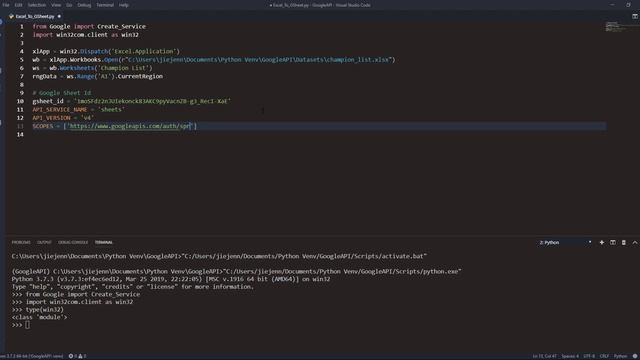Click UTF-8 encoding in status bar
The image size is (640, 360).
click(x=589, y=356)
